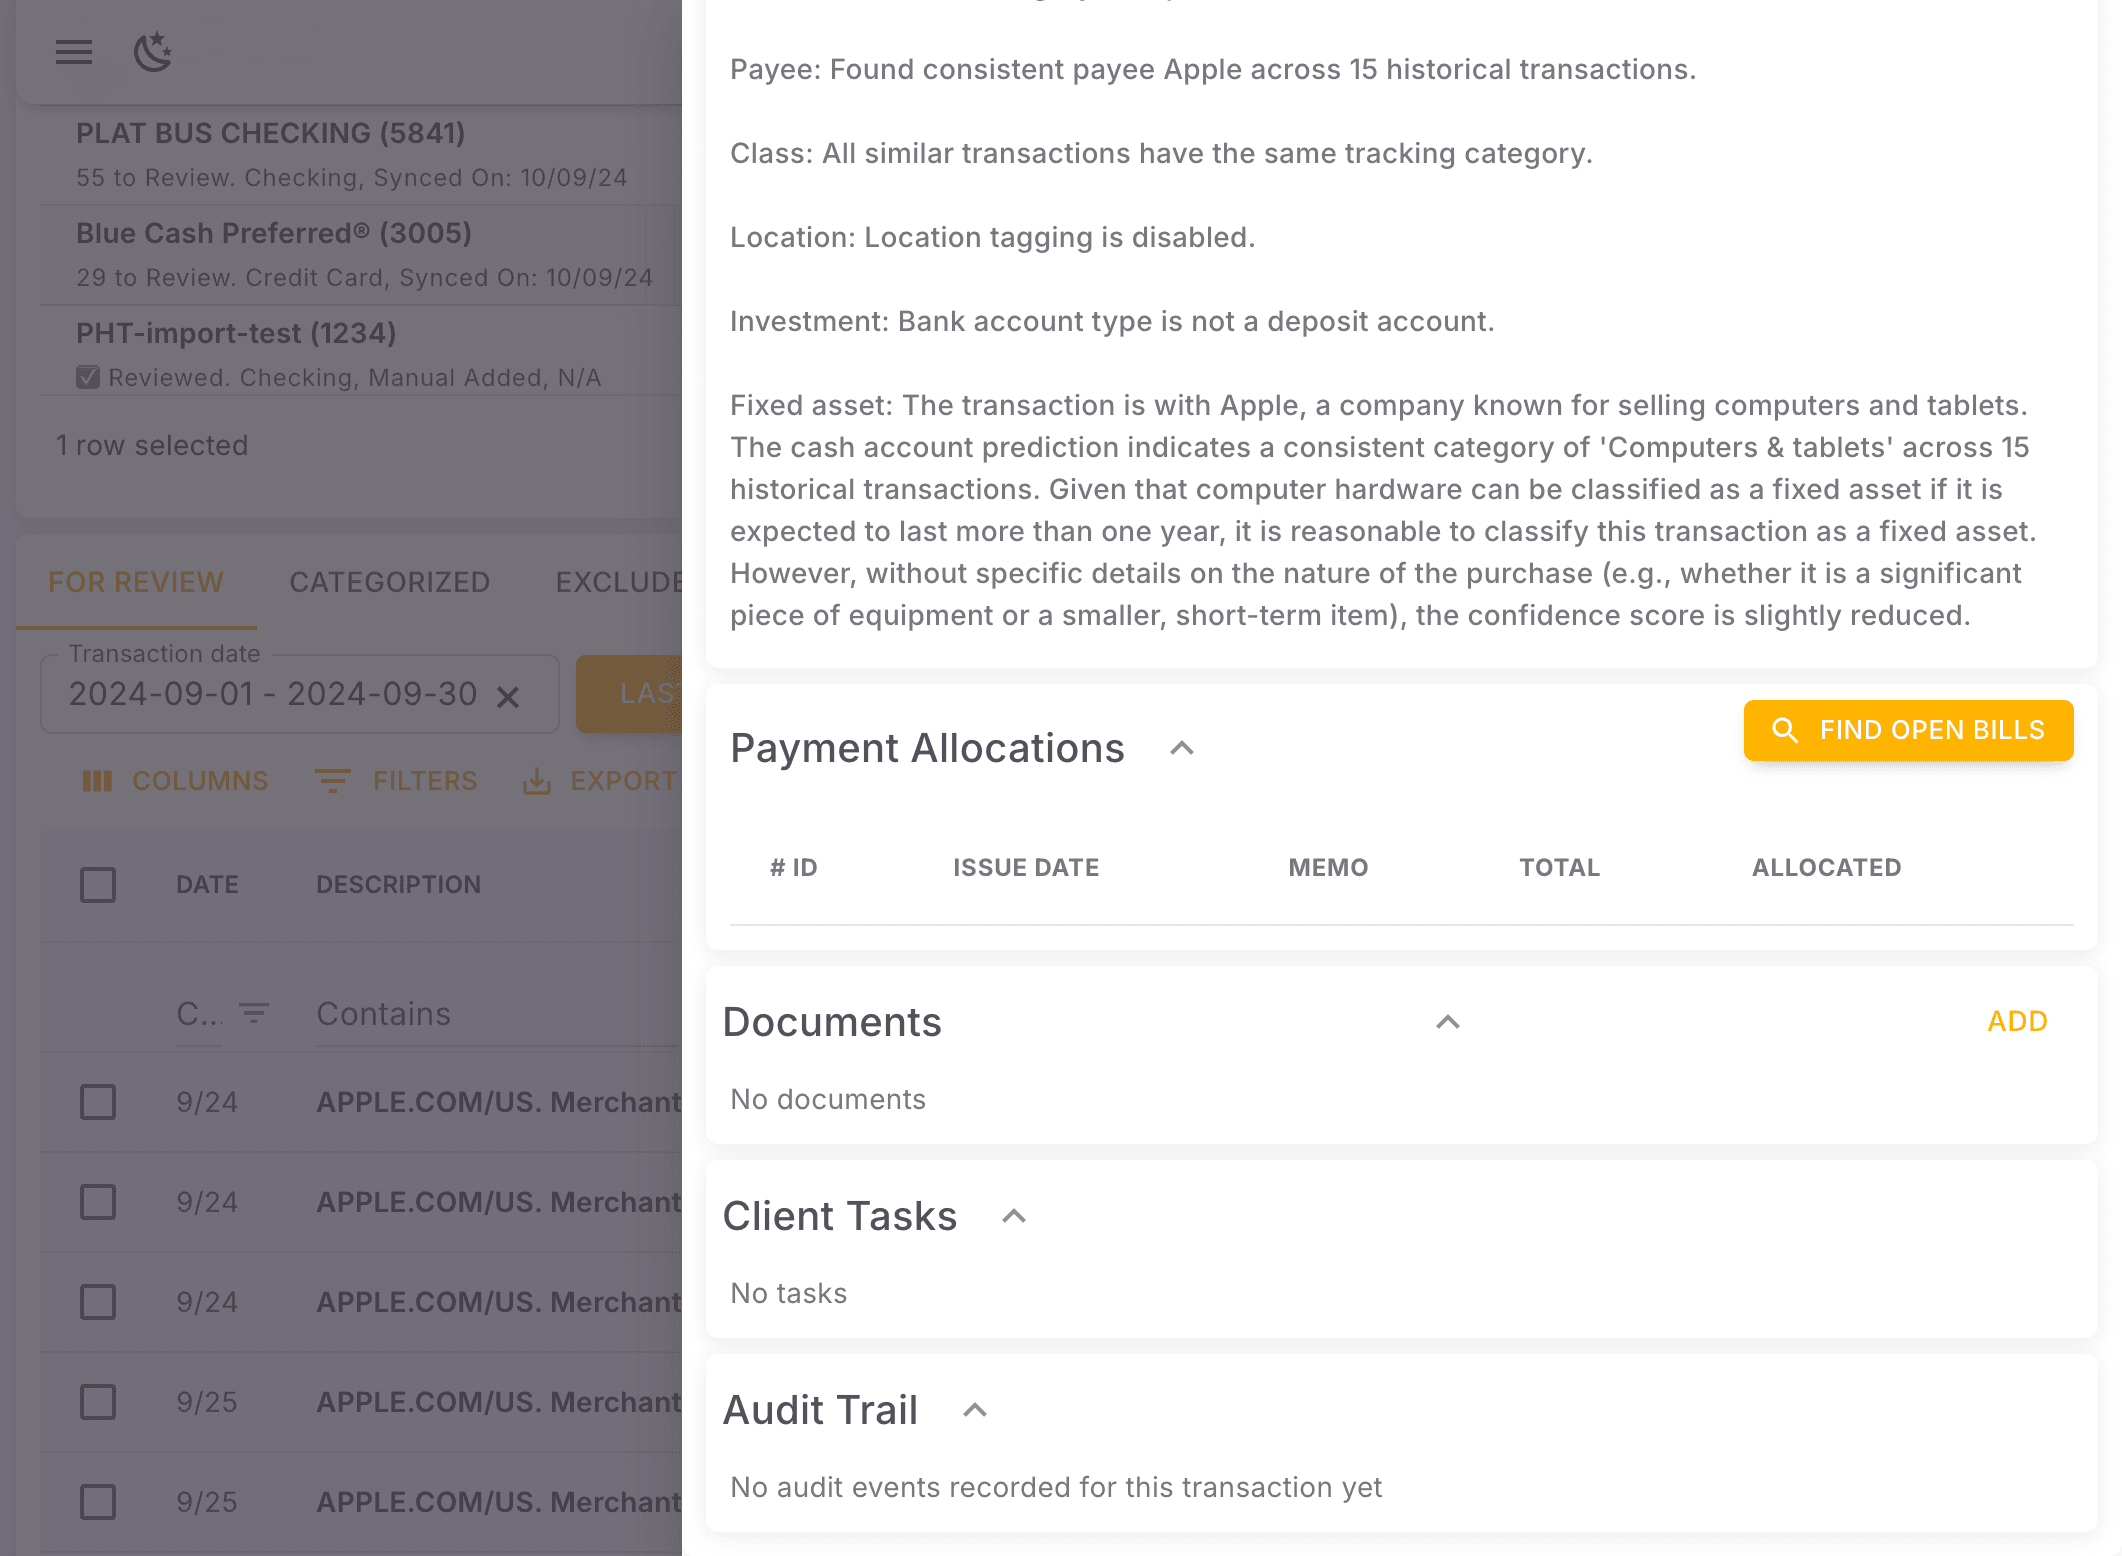The image size is (2122, 1556).
Task: Uncheck Reviewed on PHT-import-test account
Action: click(x=88, y=375)
